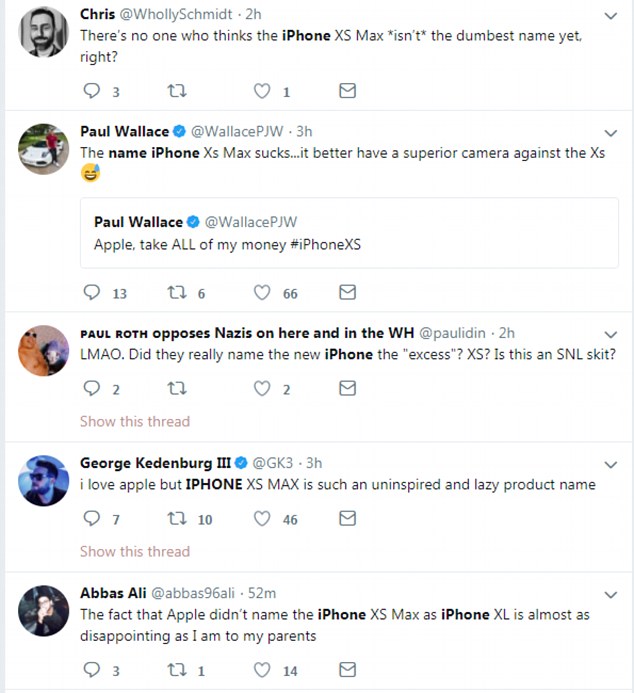Open options chevron on Chris's tweet
634x693 pixels.
point(611,16)
